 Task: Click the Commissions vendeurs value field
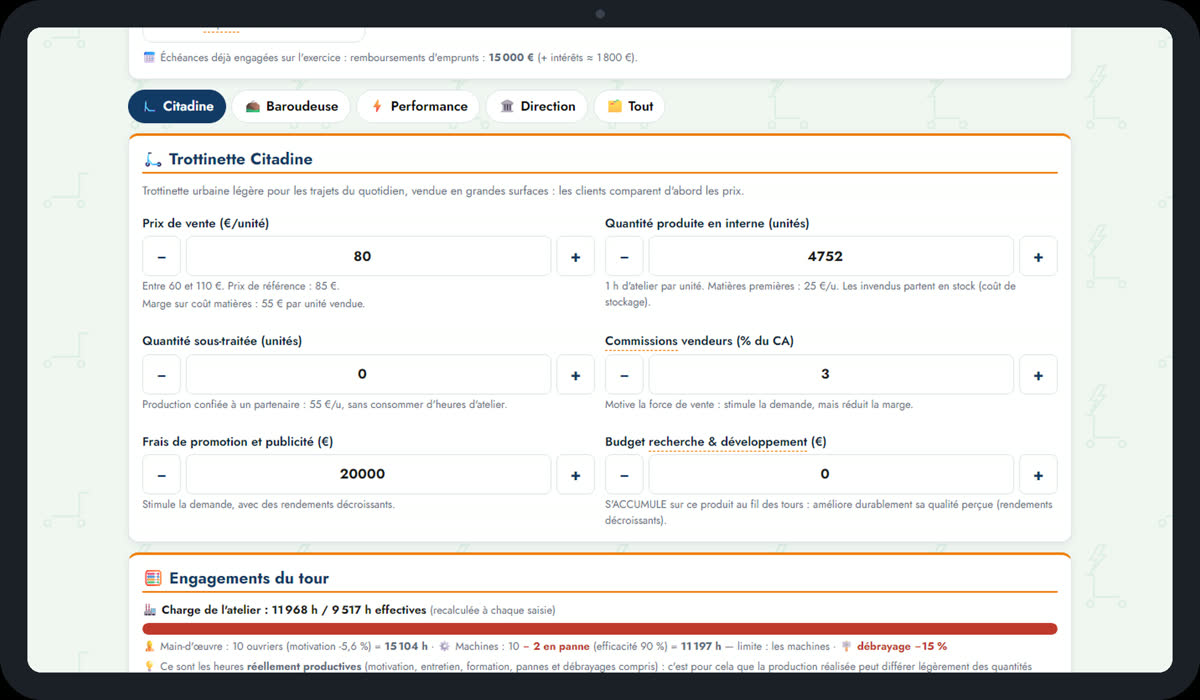(831, 375)
